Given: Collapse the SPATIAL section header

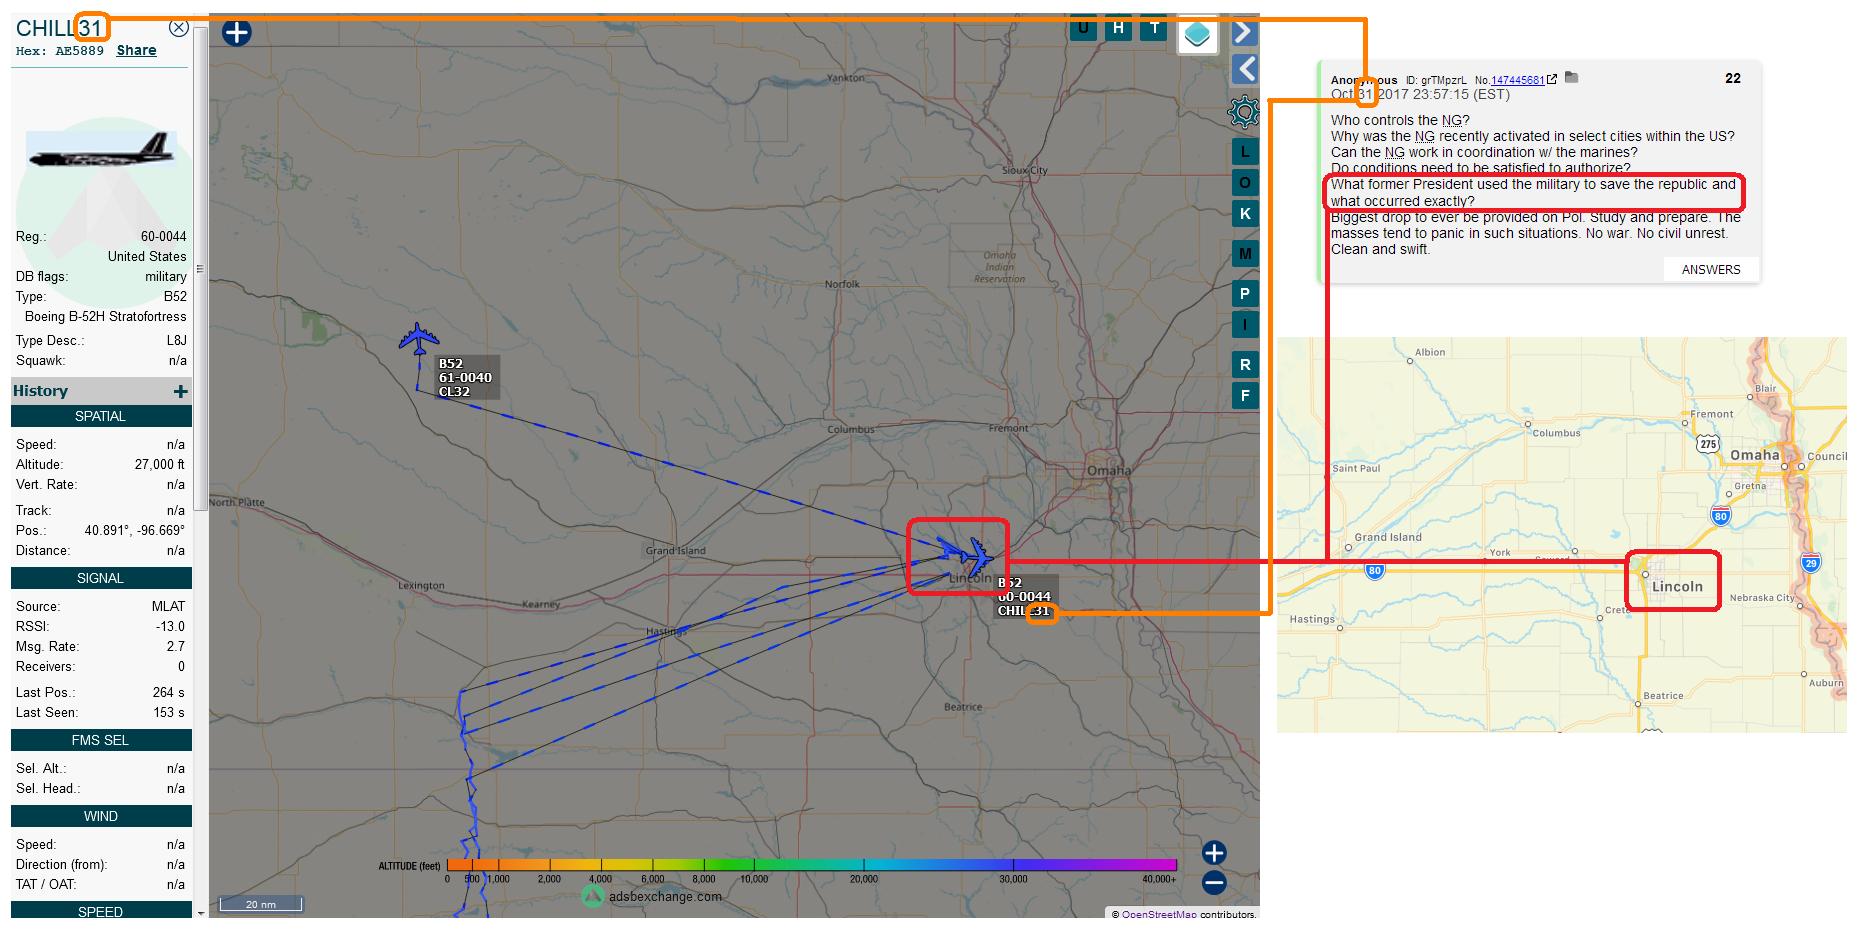Looking at the screenshot, I should [x=101, y=416].
